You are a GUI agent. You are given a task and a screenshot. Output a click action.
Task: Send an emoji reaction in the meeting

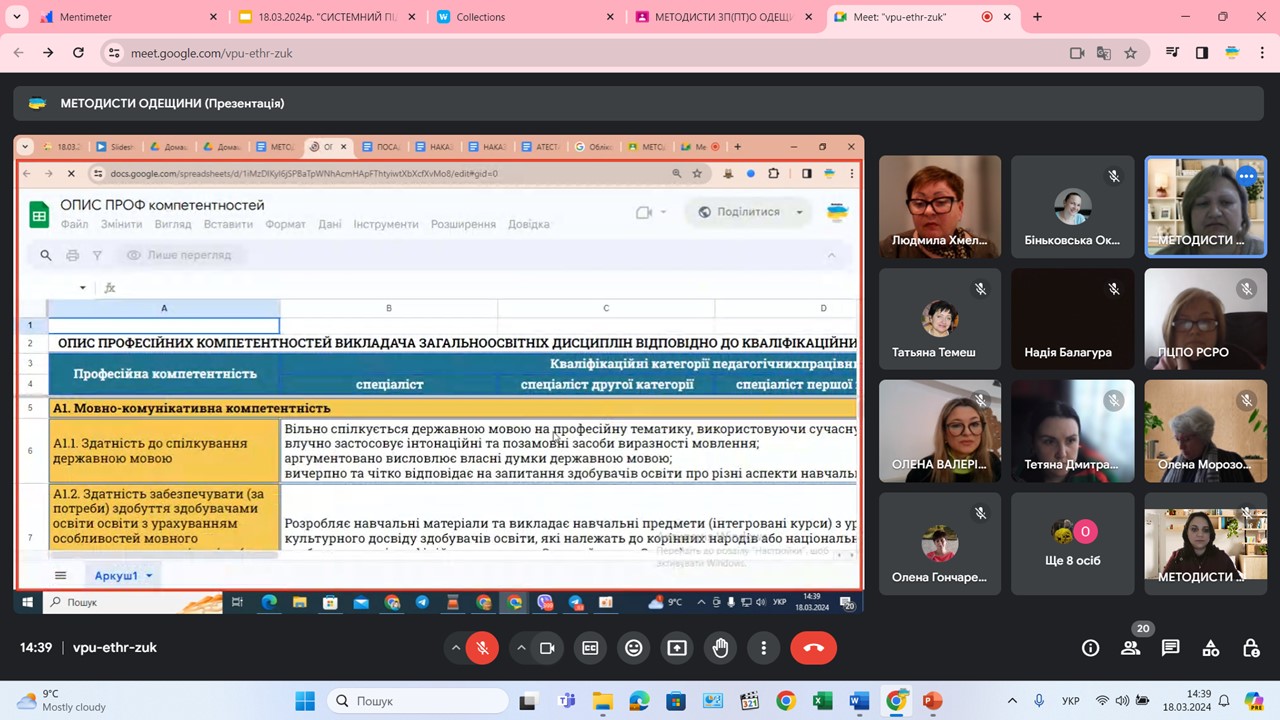[633, 648]
